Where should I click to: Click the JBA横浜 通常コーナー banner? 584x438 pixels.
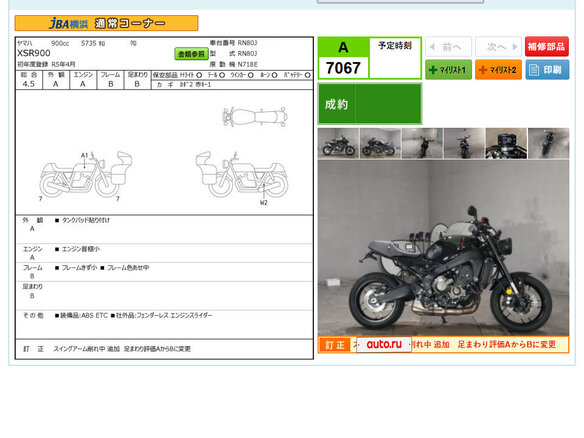point(106,23)
